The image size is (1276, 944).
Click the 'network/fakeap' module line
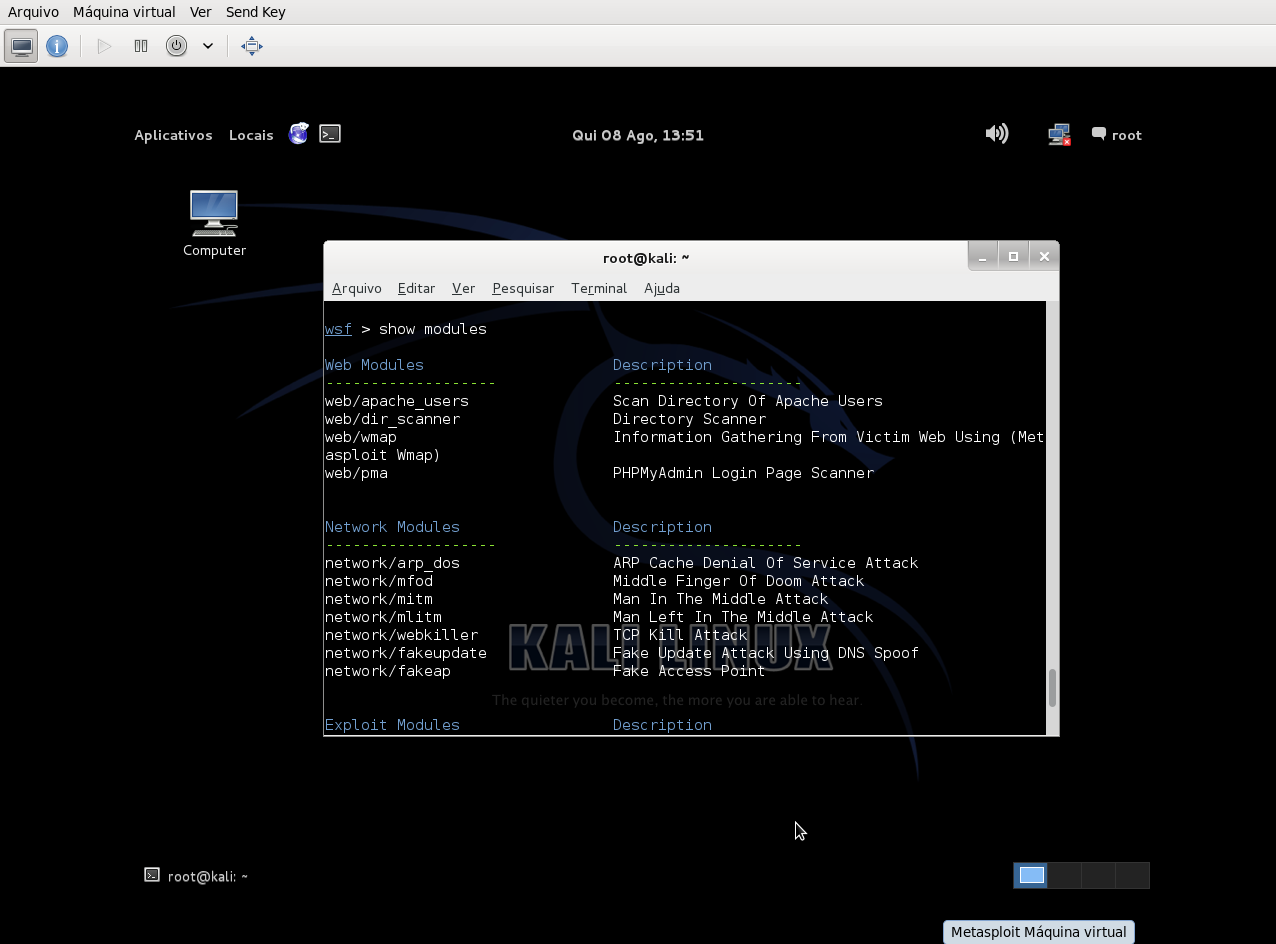[388, 671]
